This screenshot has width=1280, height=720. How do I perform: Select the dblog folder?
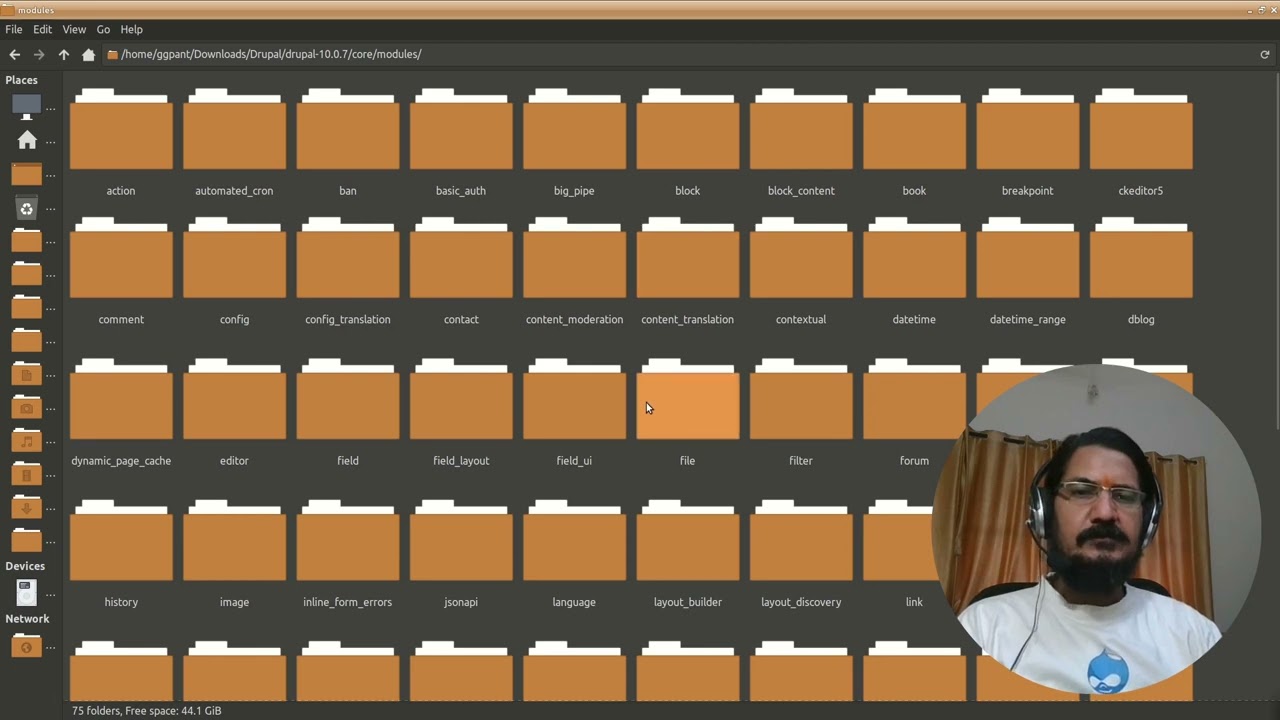pos(1141,259)
